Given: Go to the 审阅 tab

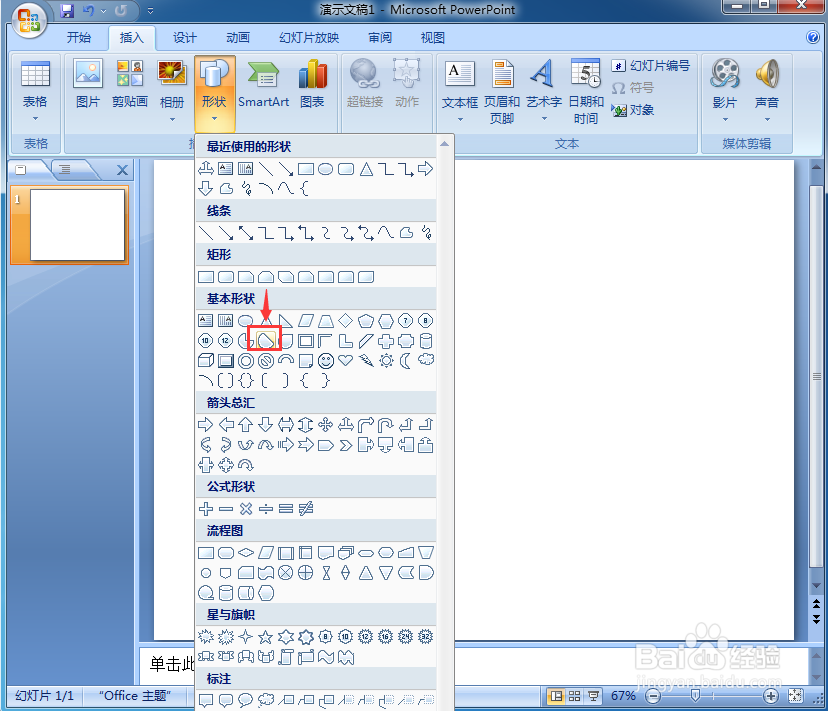Looking at the screenshot, I should [x=380, y=38].
